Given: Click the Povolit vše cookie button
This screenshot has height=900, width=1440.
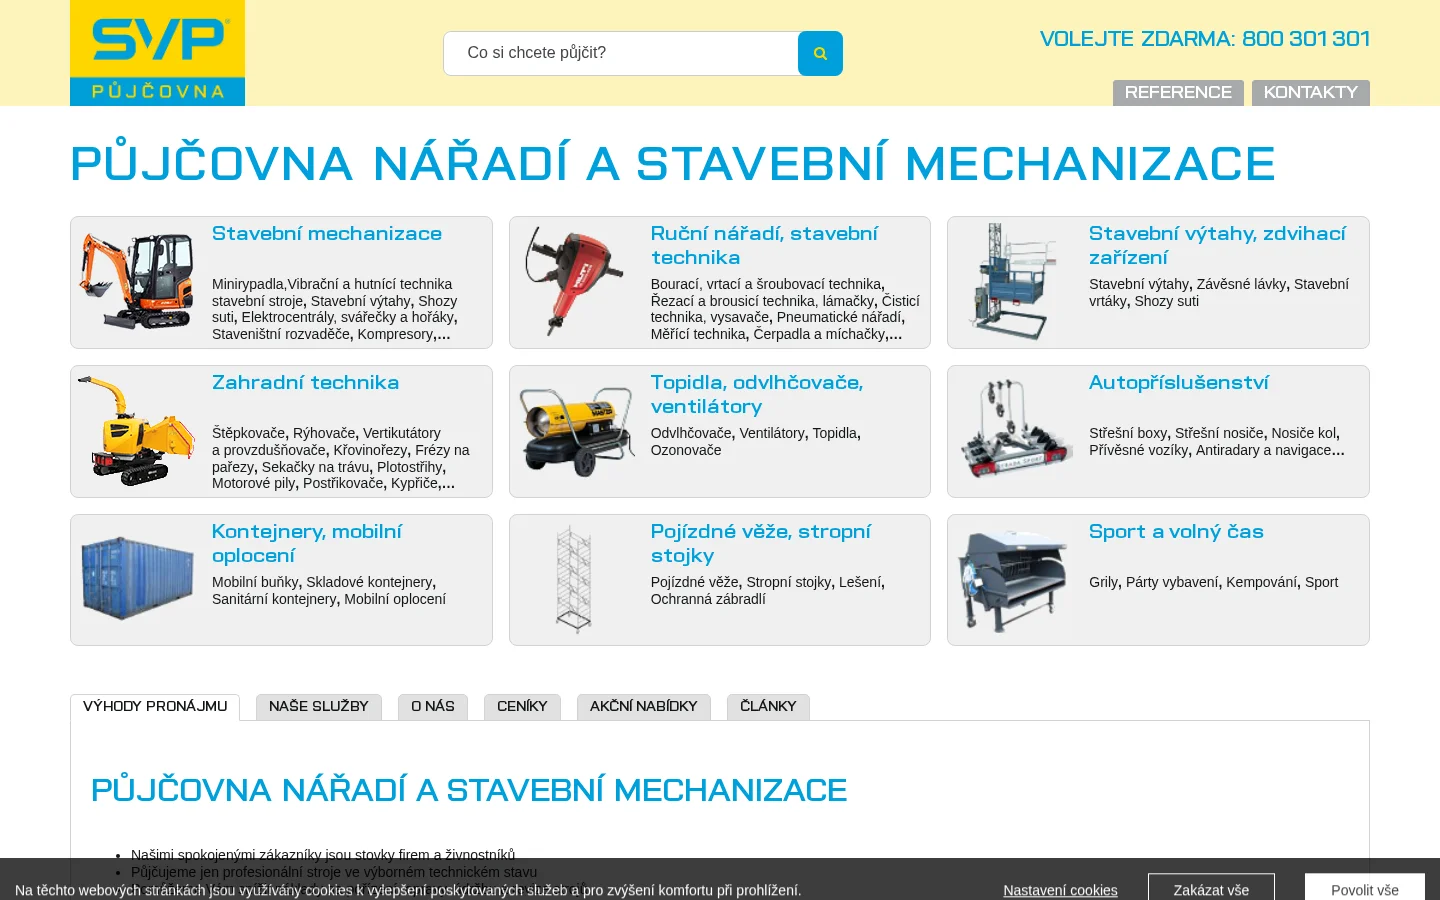Looking at the screenshot, I should tap(1365, 889).
